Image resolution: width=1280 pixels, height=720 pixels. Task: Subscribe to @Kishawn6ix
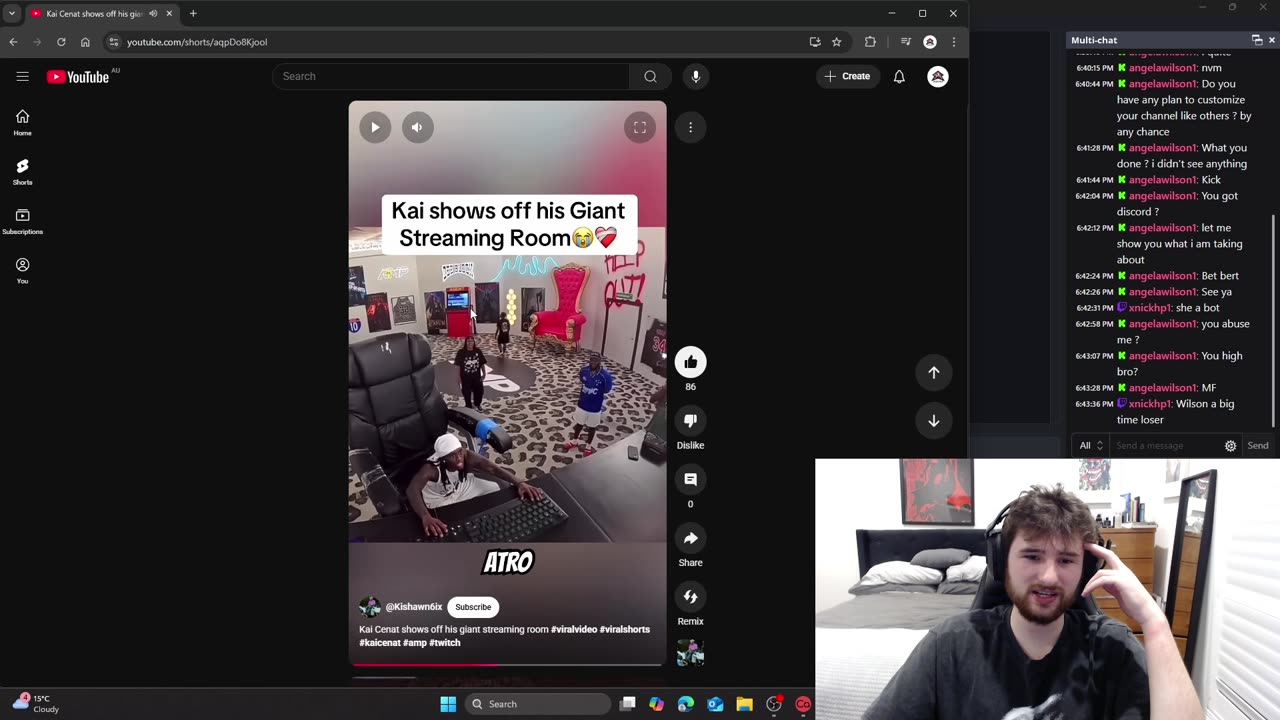[473, 607]
